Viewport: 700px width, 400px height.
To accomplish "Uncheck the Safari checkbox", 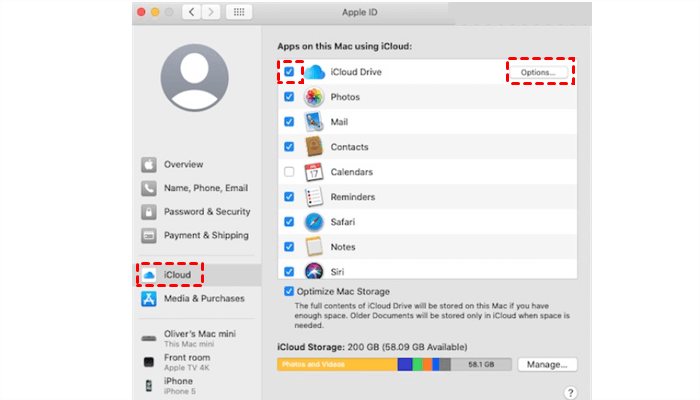I will point(289,222).
